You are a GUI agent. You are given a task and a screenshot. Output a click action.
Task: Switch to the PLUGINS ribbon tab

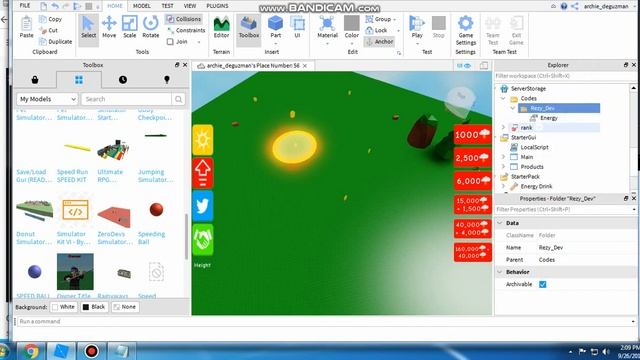[218, 6]
